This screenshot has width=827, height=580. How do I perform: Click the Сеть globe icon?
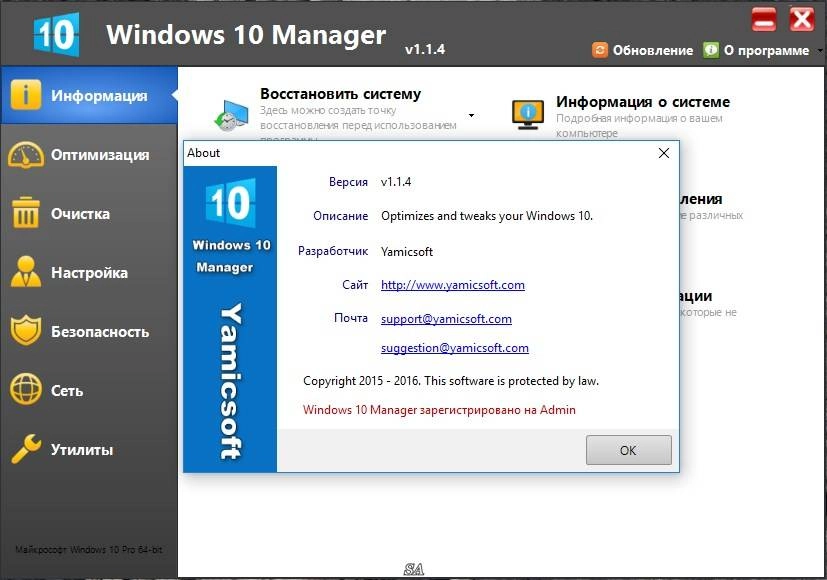tap(25, 389)
